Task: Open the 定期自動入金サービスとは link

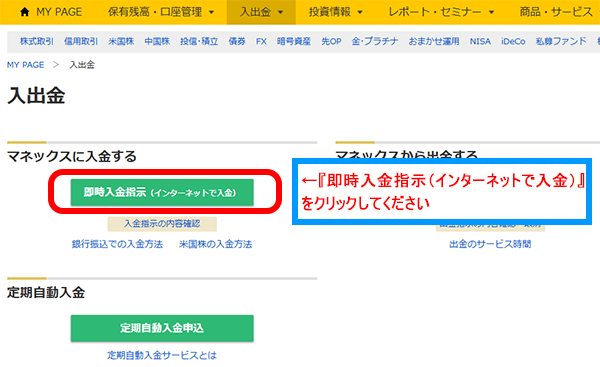Action: point(162,356)
